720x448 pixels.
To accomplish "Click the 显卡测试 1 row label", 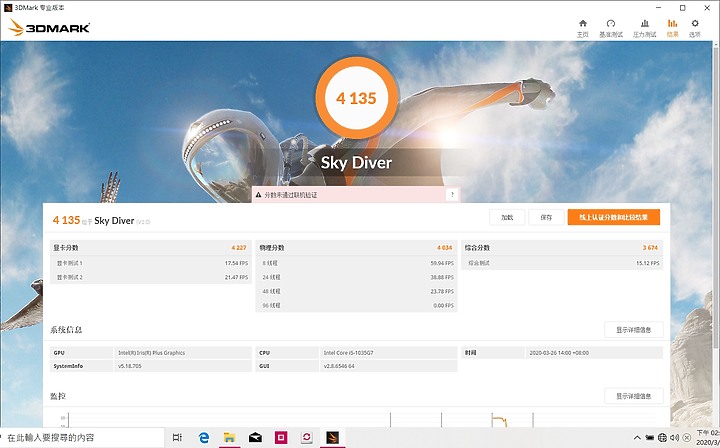I will click(69, 263).
